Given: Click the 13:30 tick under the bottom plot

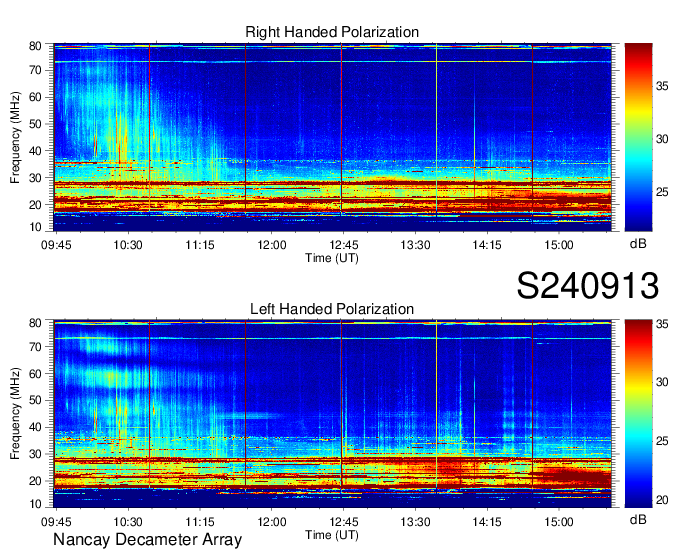Looking at the screenshot, I should (415, 522).
